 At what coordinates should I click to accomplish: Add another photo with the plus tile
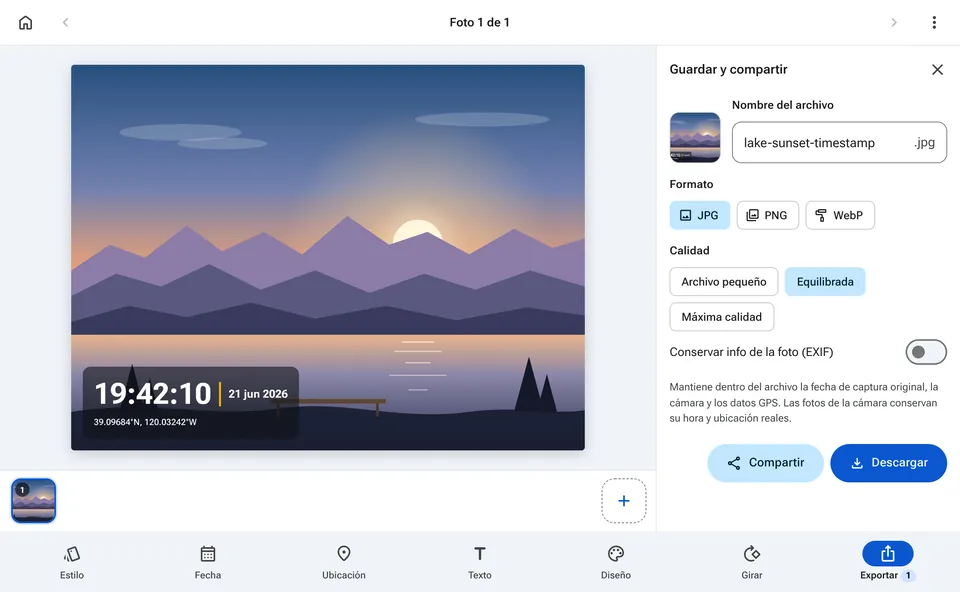(x=623, y=501)
